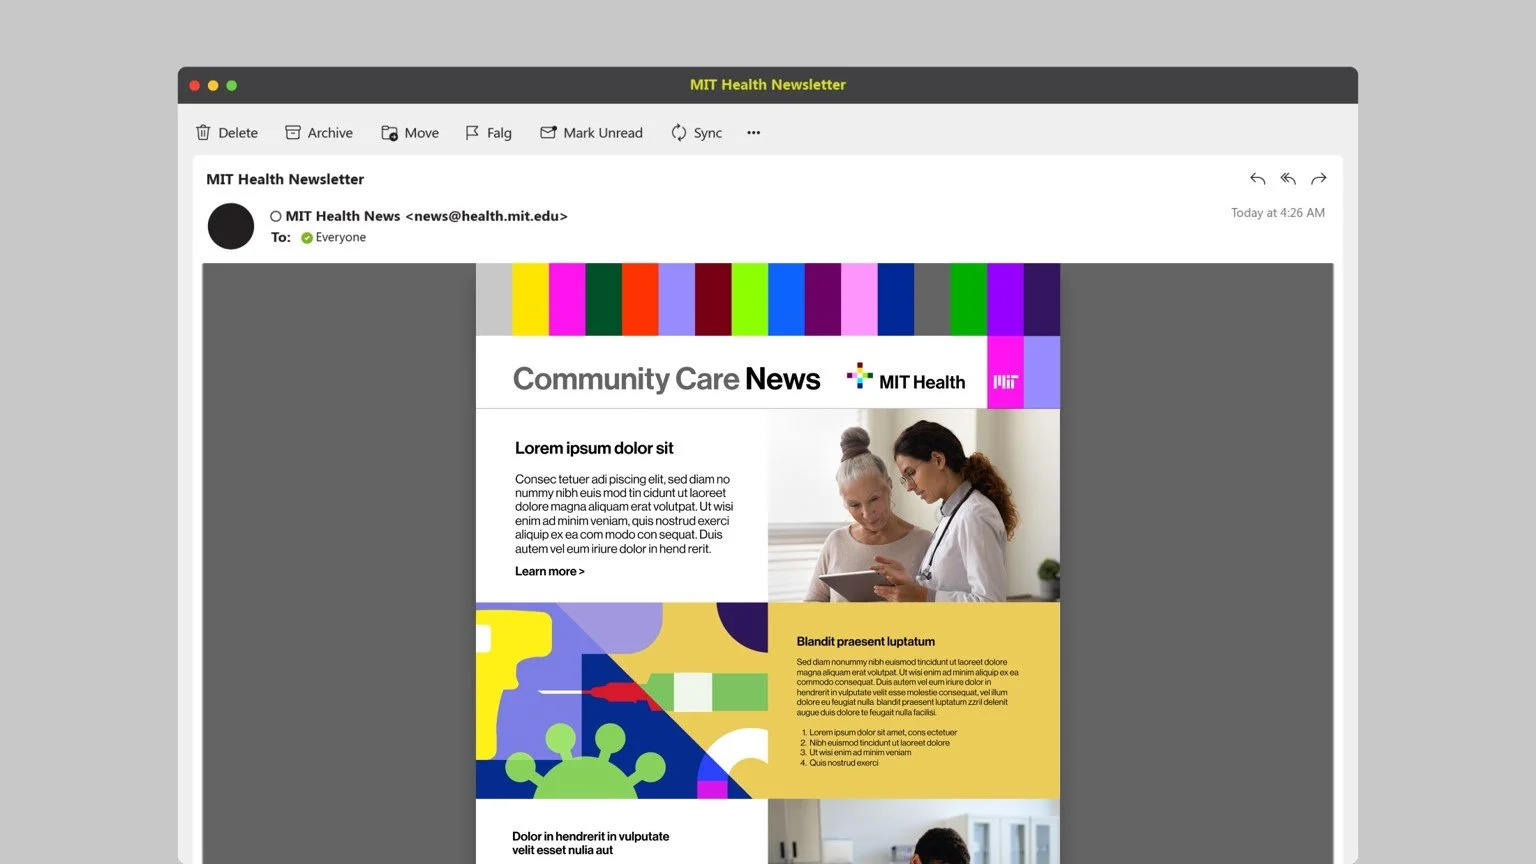Click the Reply All double-arrow icon

click(1288, 179)
